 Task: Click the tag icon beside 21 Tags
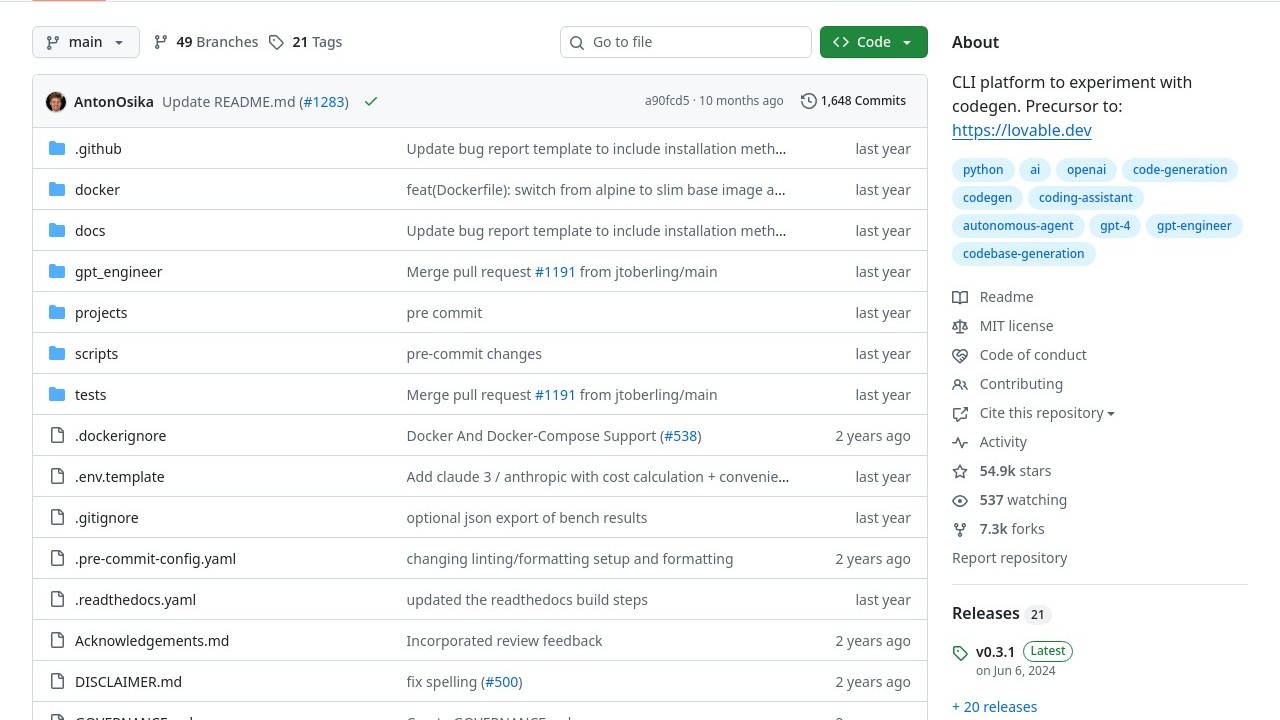coord(277,42)
